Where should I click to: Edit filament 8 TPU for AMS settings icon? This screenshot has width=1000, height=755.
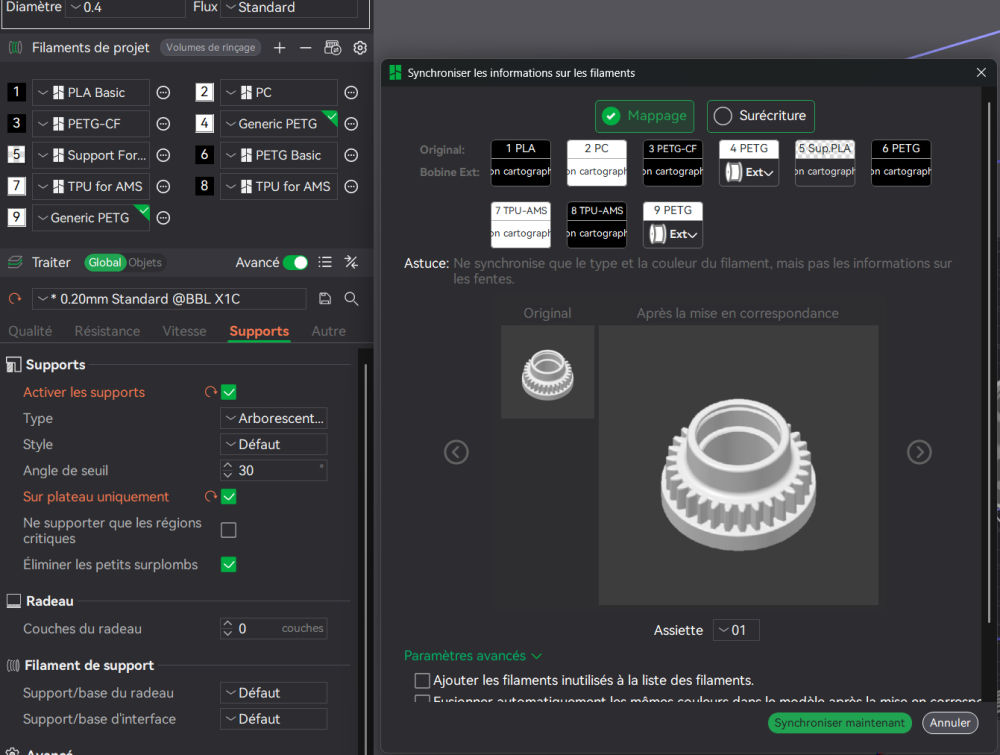coord(351,186)
